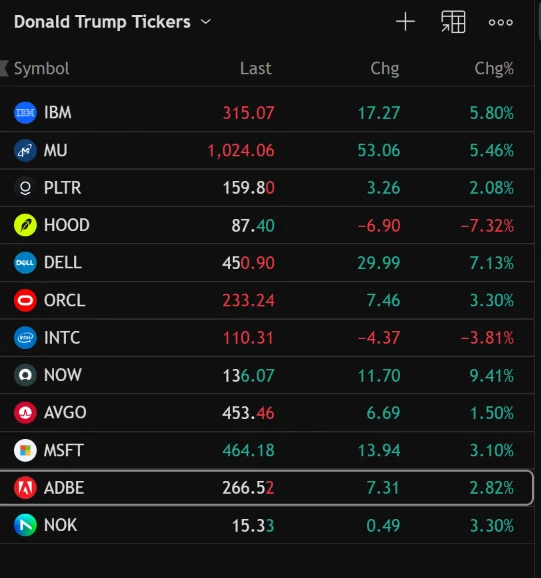The height and width of the screenshot is (578, 541).
Task: Add a symbol with the plus icon
Action: [405, 22]
